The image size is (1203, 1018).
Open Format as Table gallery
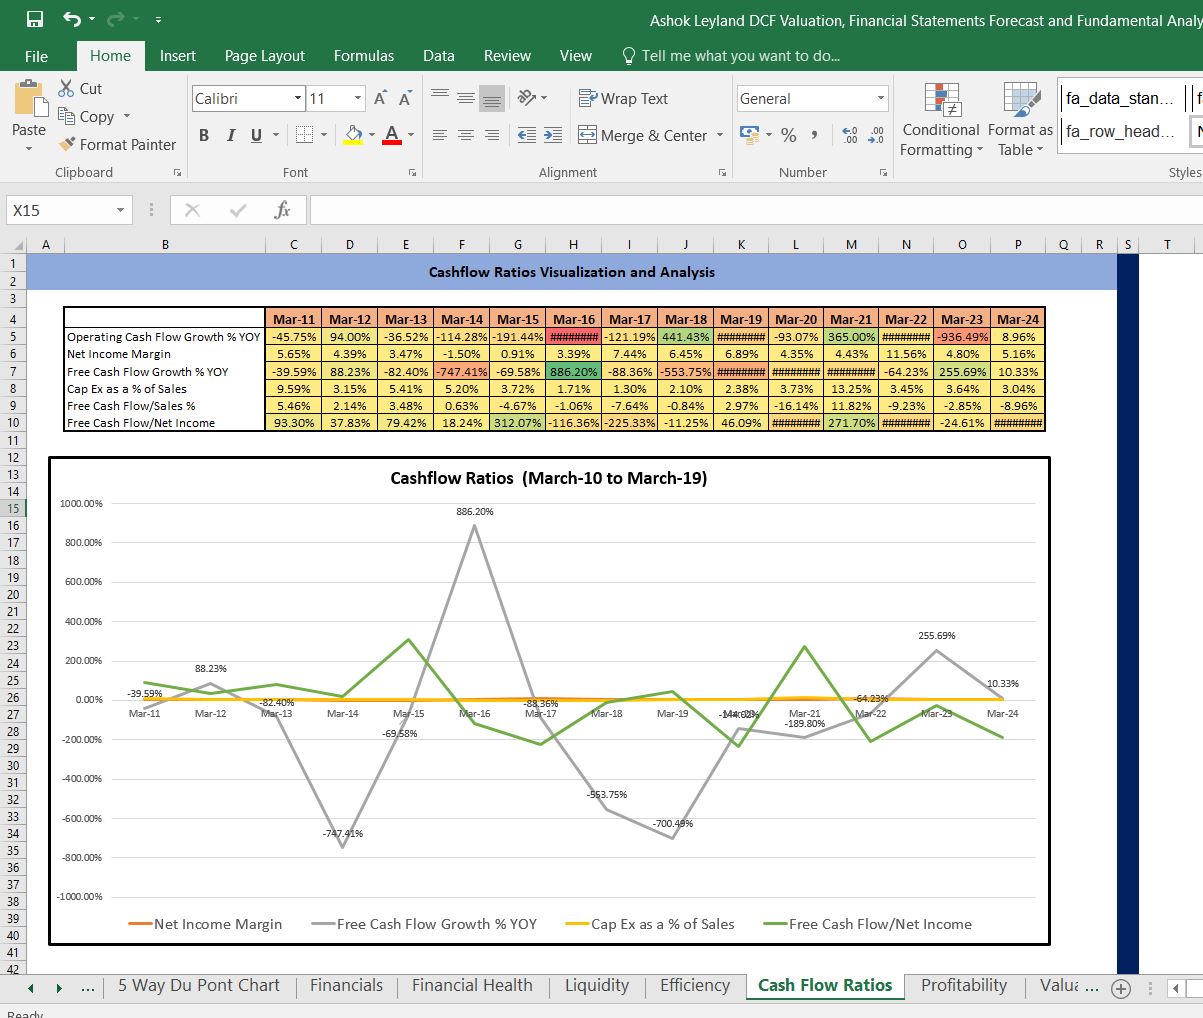click(x=1020, y=121)
